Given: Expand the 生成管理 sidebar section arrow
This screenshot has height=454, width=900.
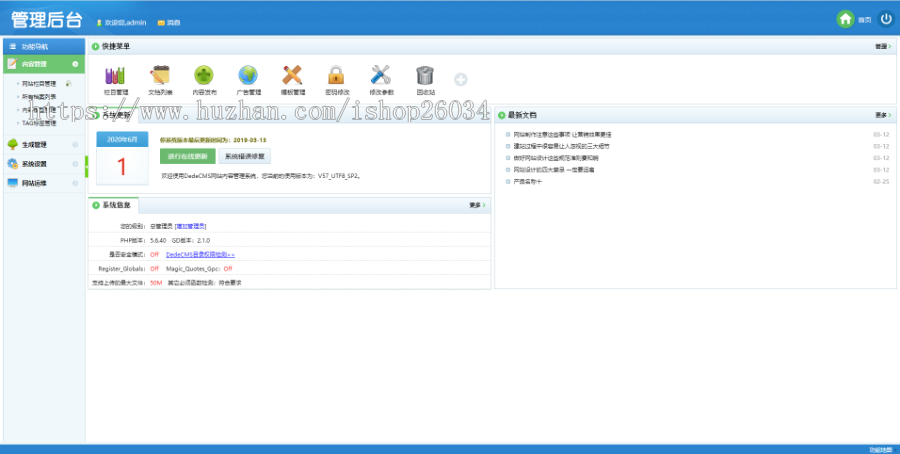Looking at the screenshot, I should (75, 145).
